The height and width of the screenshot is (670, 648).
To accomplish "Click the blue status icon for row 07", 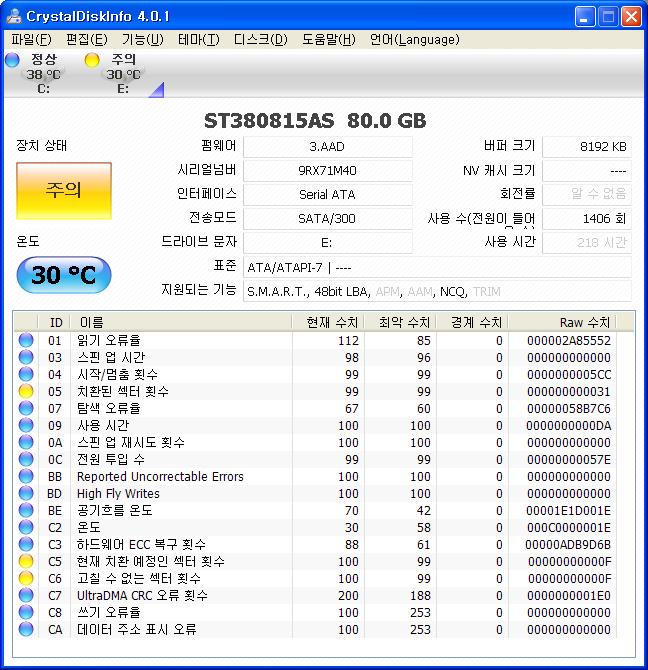I will 26,408.
